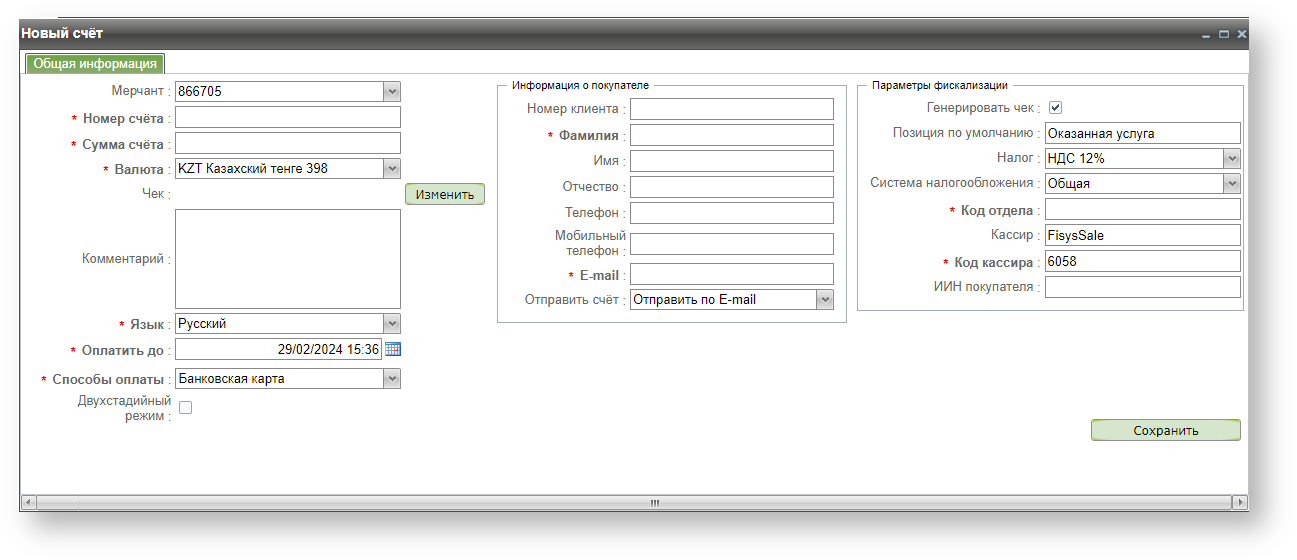Maximize the Новый счёт window
Viewport: 1297px width, 560px height.
(x=1224, y=35)
